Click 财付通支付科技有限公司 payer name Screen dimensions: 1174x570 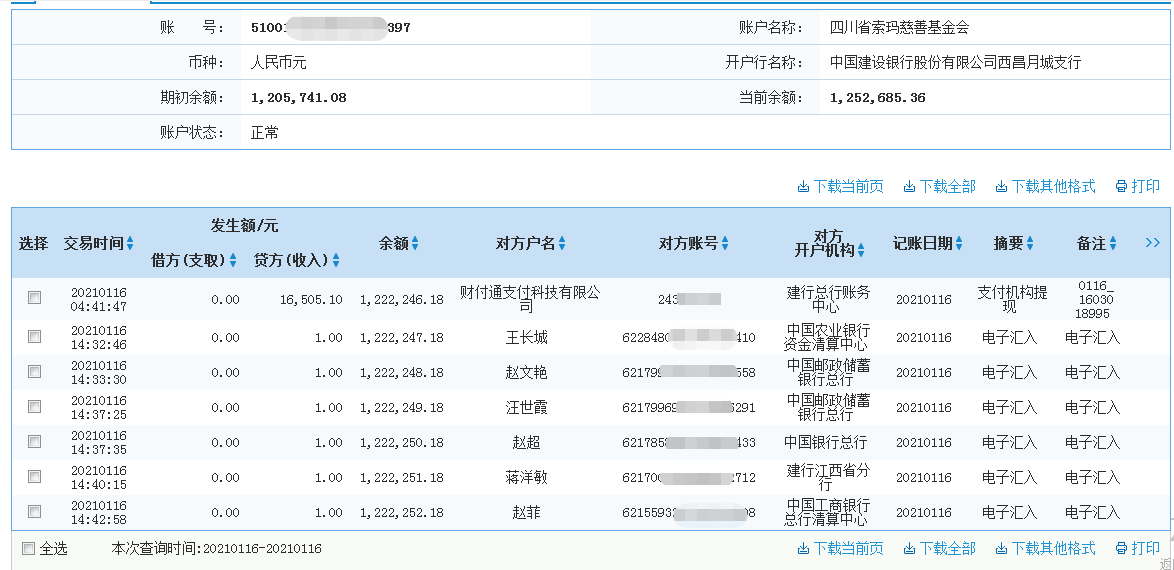coord(529,298)
